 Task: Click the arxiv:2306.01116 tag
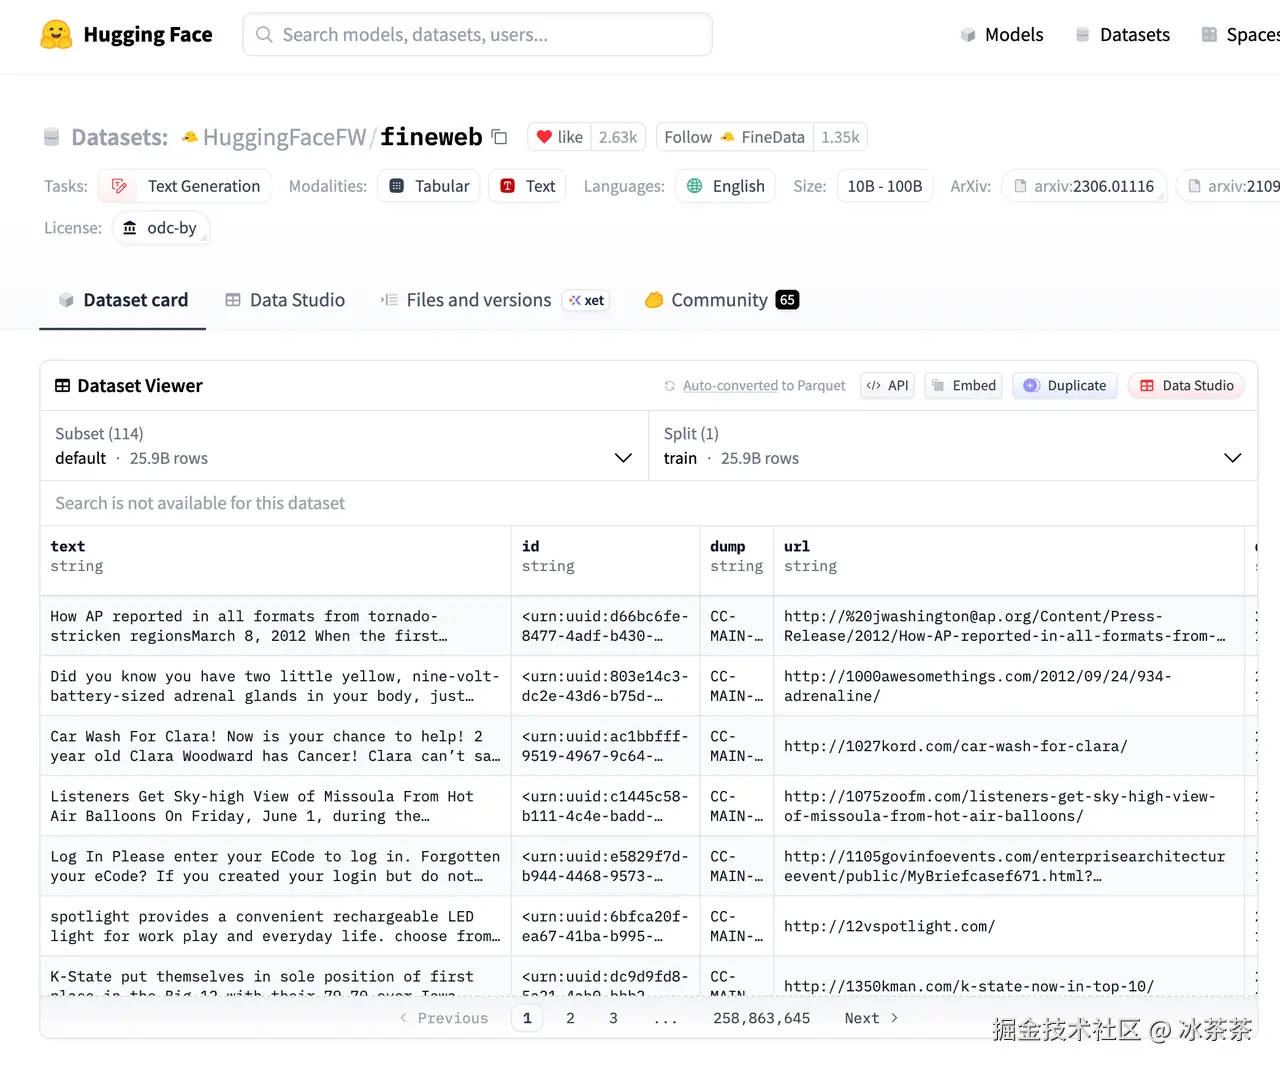tap(1084, 186)
